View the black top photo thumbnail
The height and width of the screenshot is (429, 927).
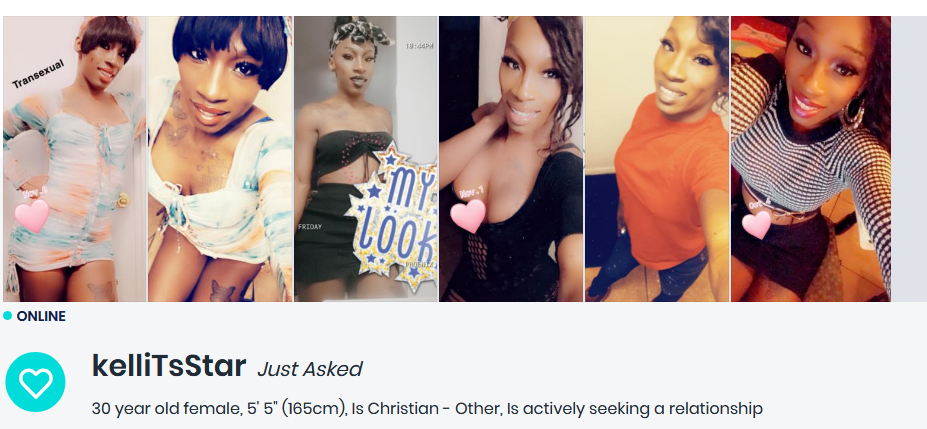click(511, 159)
